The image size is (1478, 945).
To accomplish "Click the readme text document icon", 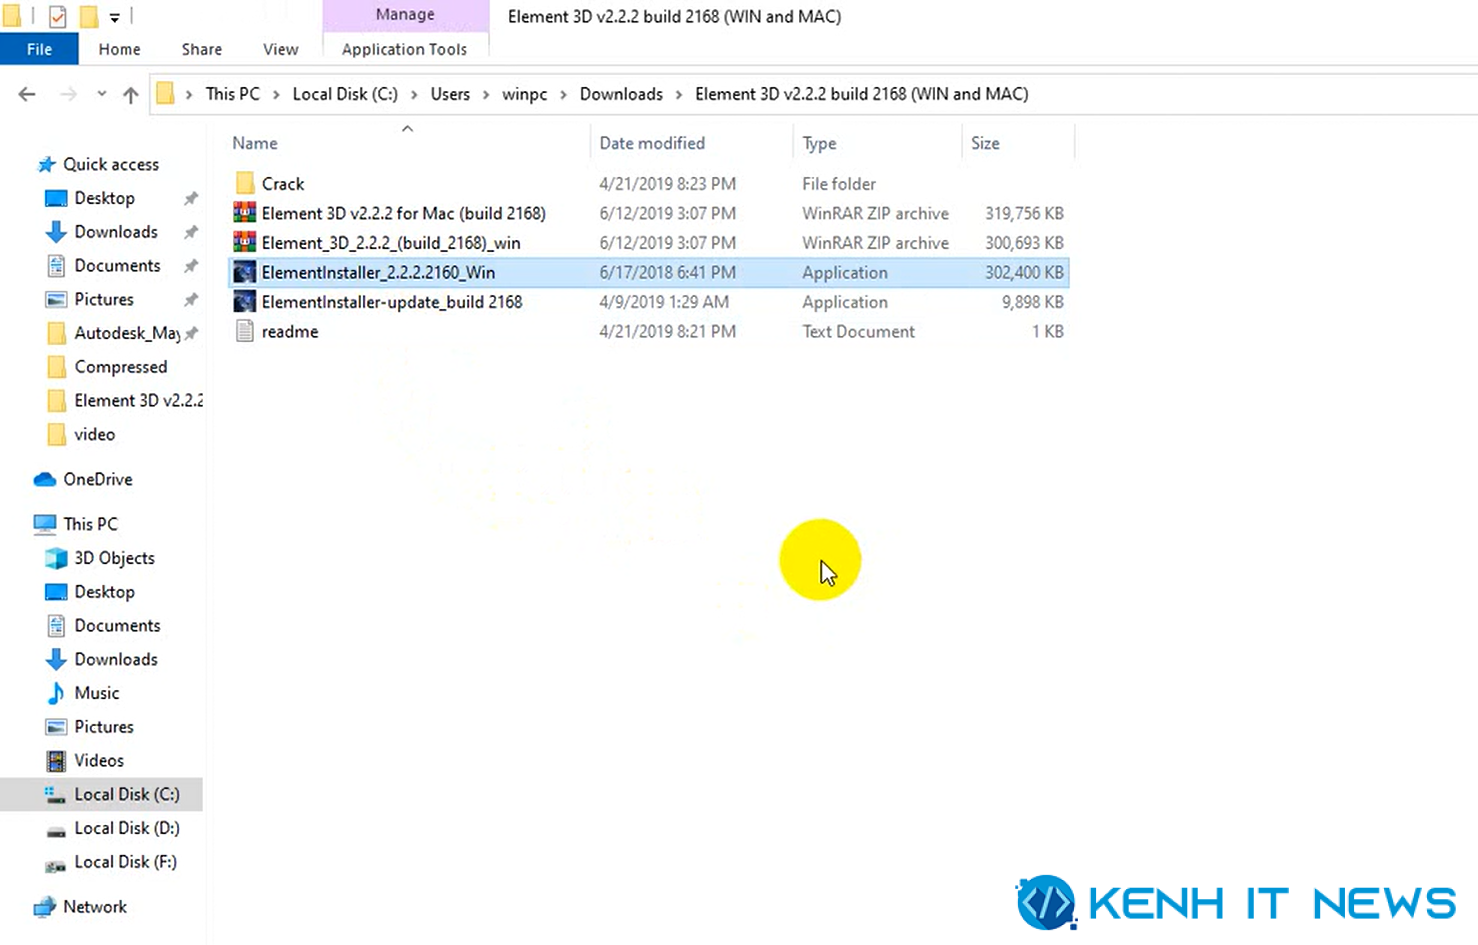I will point(245,331).
